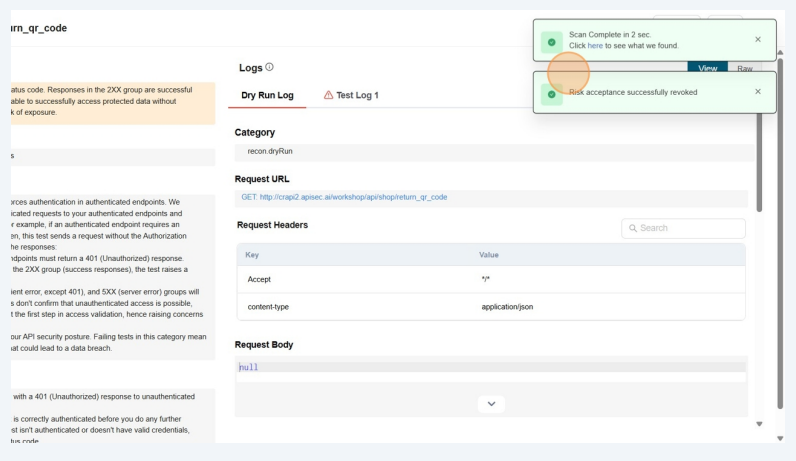Screen dimensions: 796x461
Task: Close the Risk acceptance revoked toast
Action: click(757, 92)
